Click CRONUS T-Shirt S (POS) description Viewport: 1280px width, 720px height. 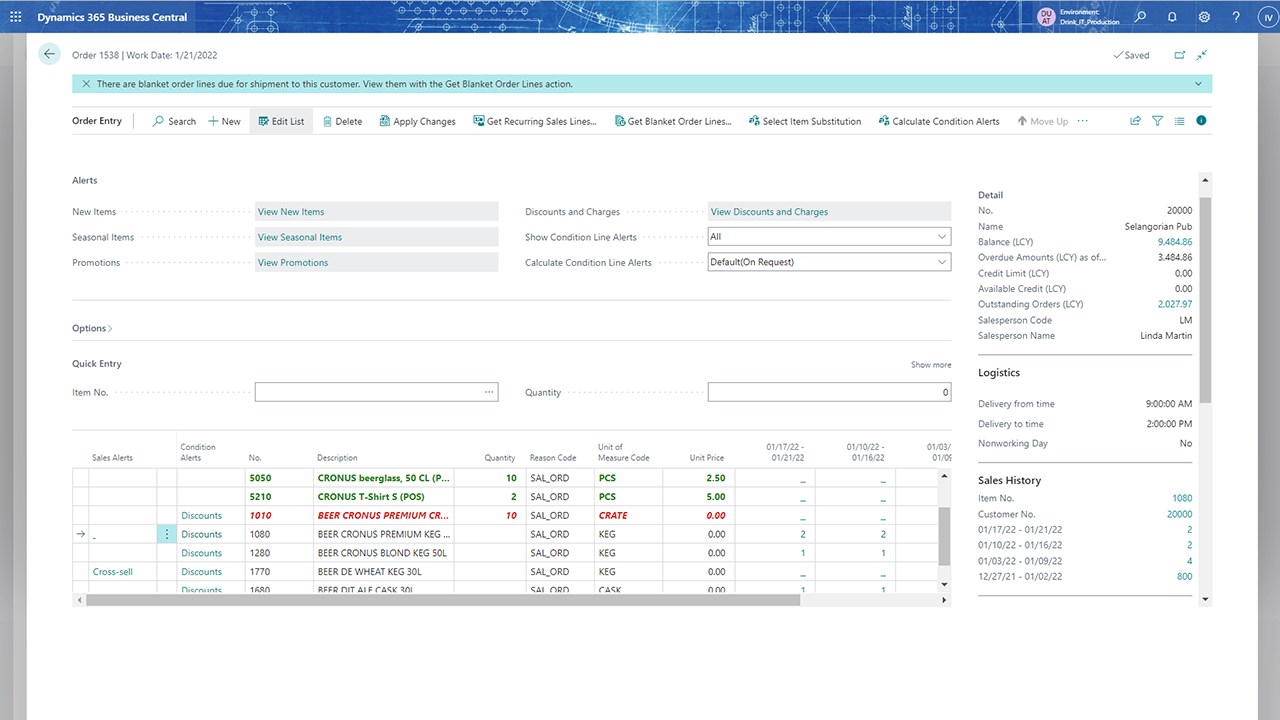369,497
